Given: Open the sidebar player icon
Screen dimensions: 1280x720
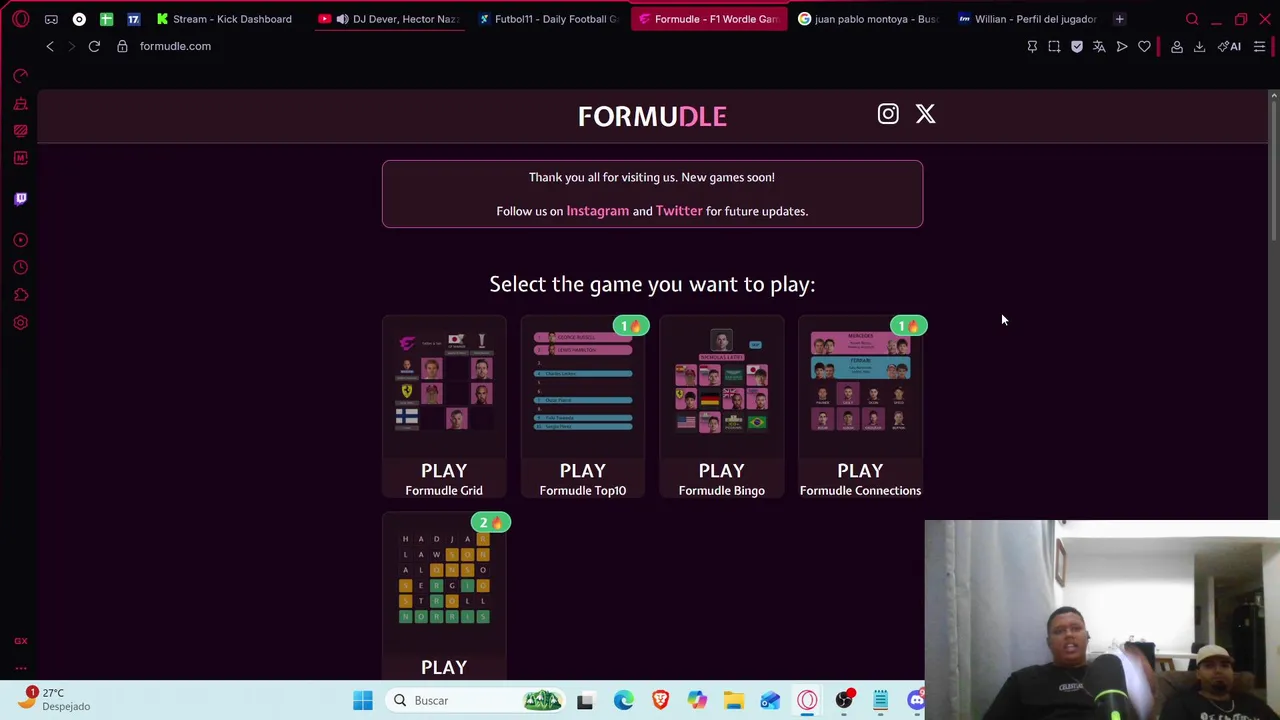Looking at the screenshot, I should pyautogui.click(x=20, y=240).
